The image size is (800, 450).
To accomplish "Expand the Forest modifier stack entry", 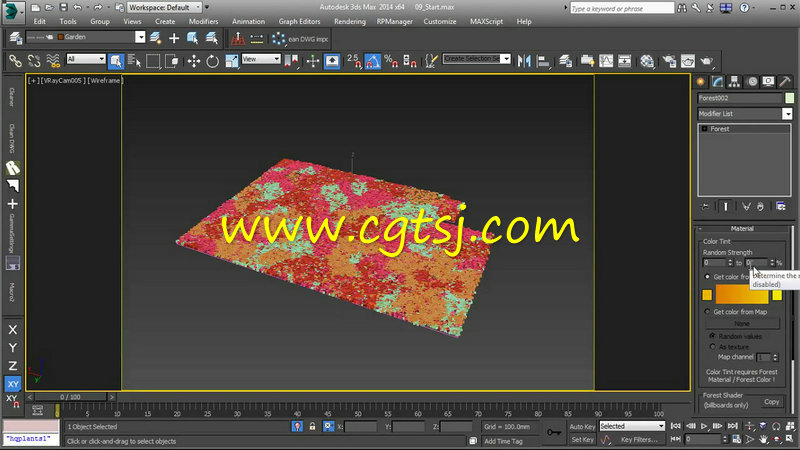I will pyautogui.click(x=704, y=129).
